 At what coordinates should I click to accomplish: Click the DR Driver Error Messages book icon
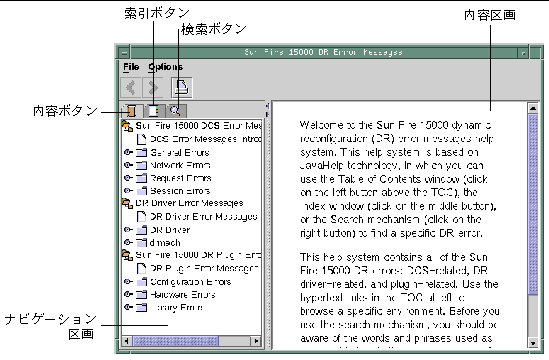[x=127, y=203]
